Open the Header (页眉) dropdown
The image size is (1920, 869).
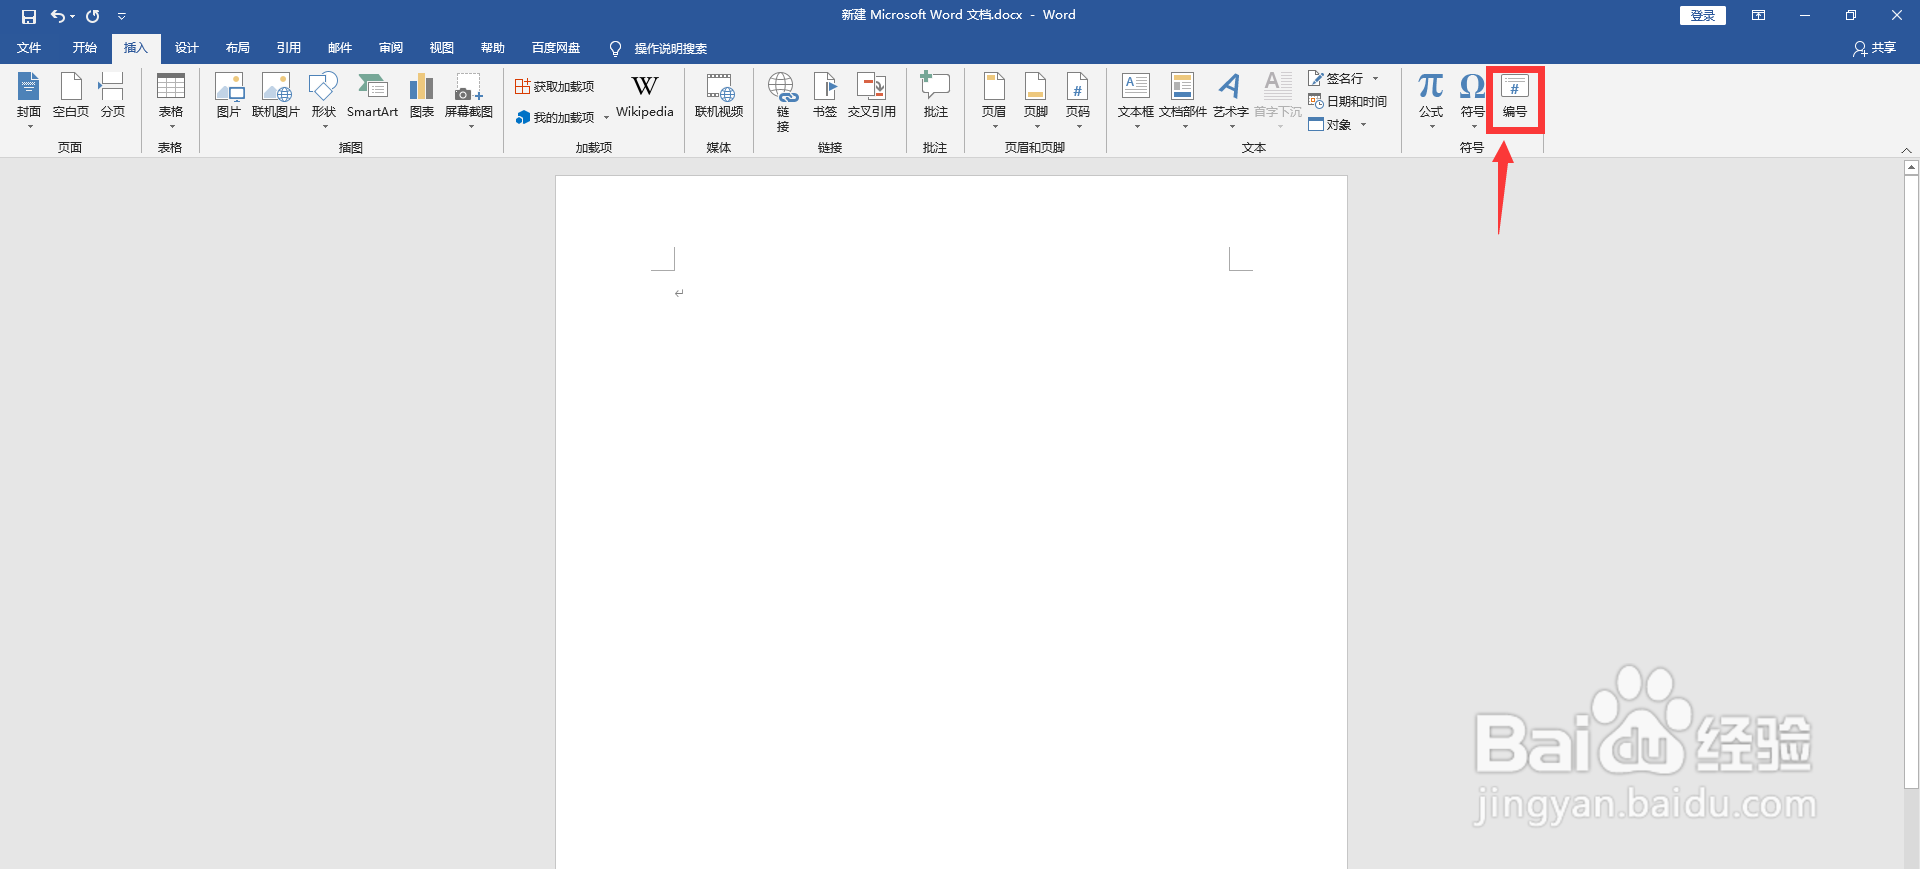[994, 99]
